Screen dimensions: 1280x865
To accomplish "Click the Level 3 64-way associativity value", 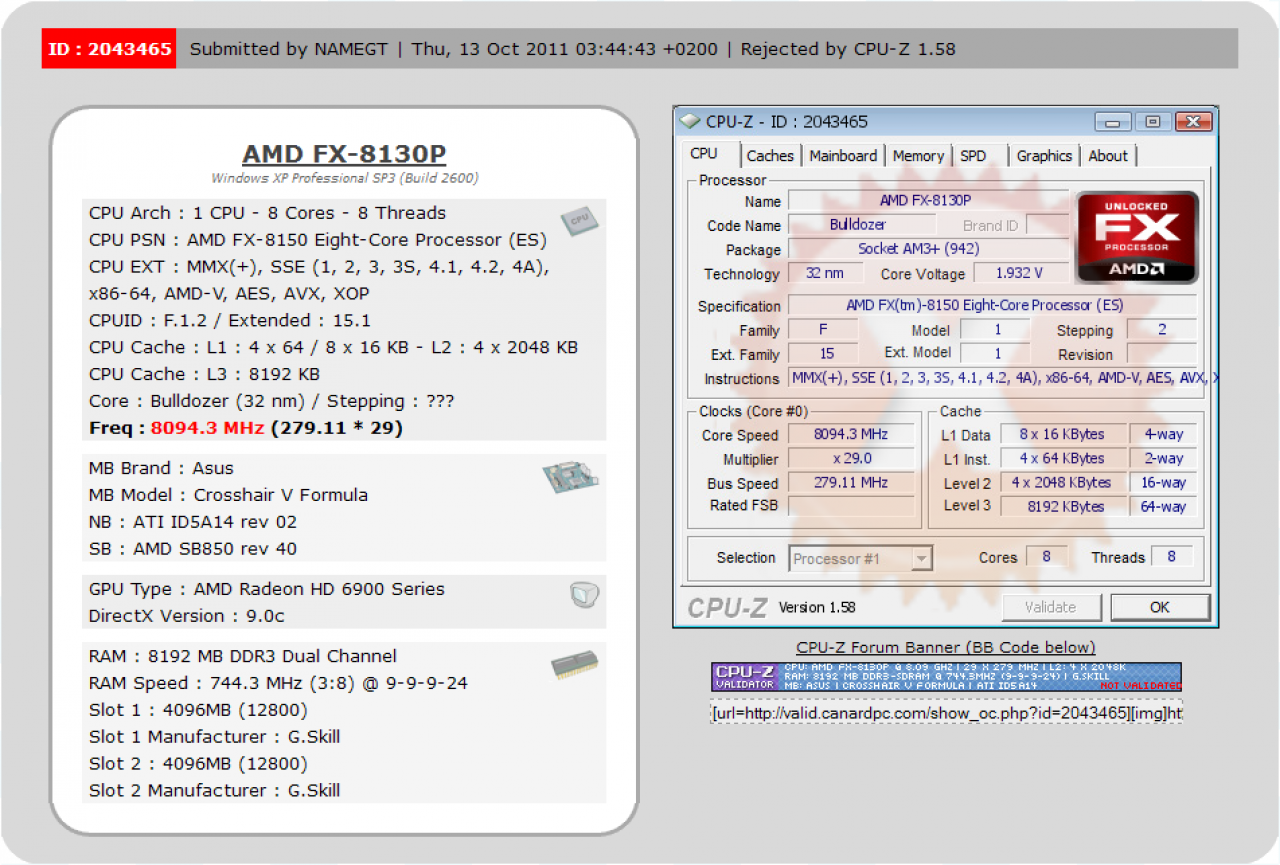I will click(x=1163, y=507).
